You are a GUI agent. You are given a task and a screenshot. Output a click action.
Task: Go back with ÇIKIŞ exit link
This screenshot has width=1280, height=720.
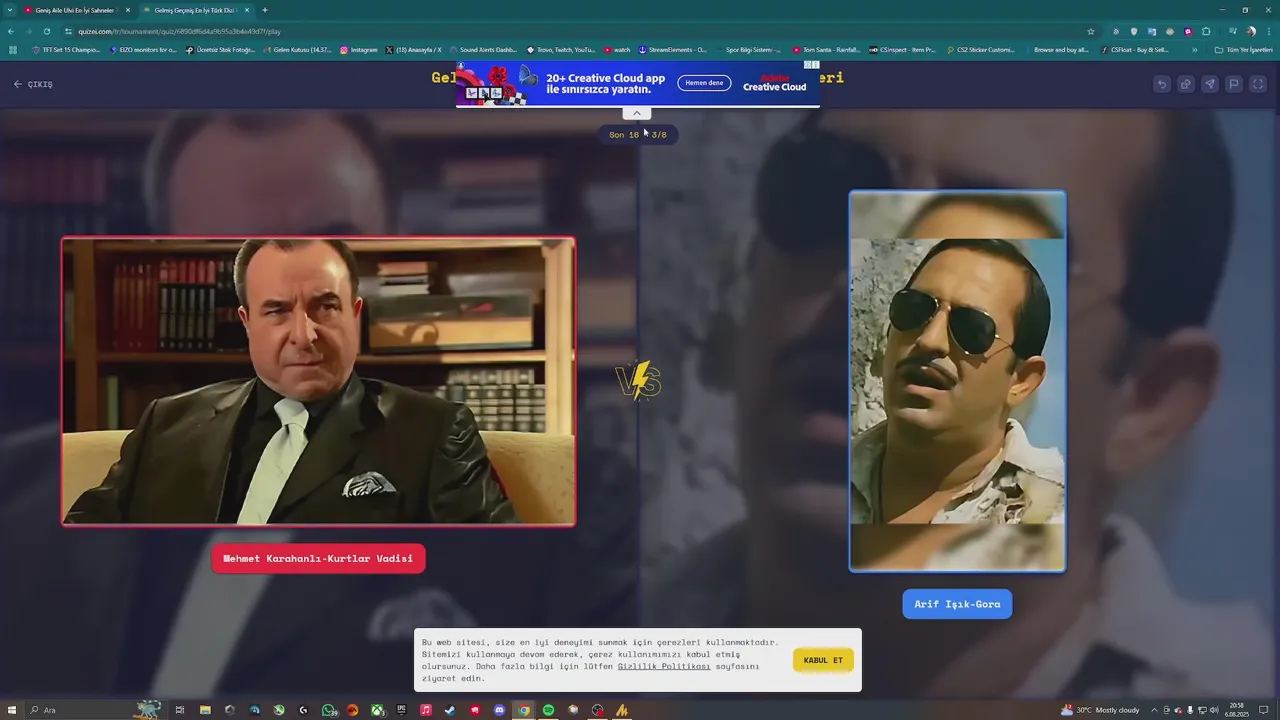coord(33,84)
